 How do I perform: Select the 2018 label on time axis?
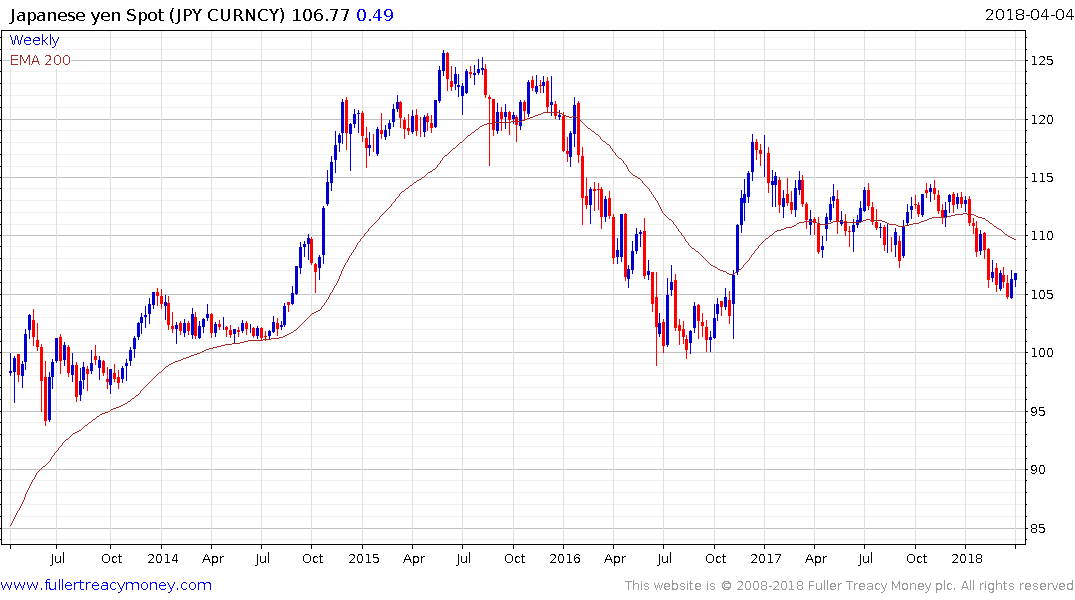click(967, 558)
